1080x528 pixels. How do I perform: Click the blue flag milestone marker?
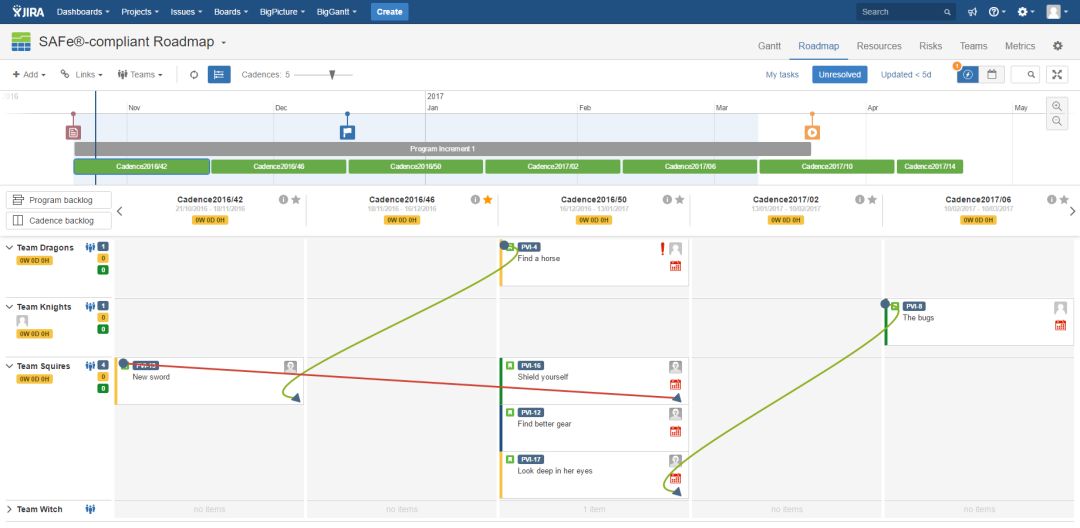[347, 132]
